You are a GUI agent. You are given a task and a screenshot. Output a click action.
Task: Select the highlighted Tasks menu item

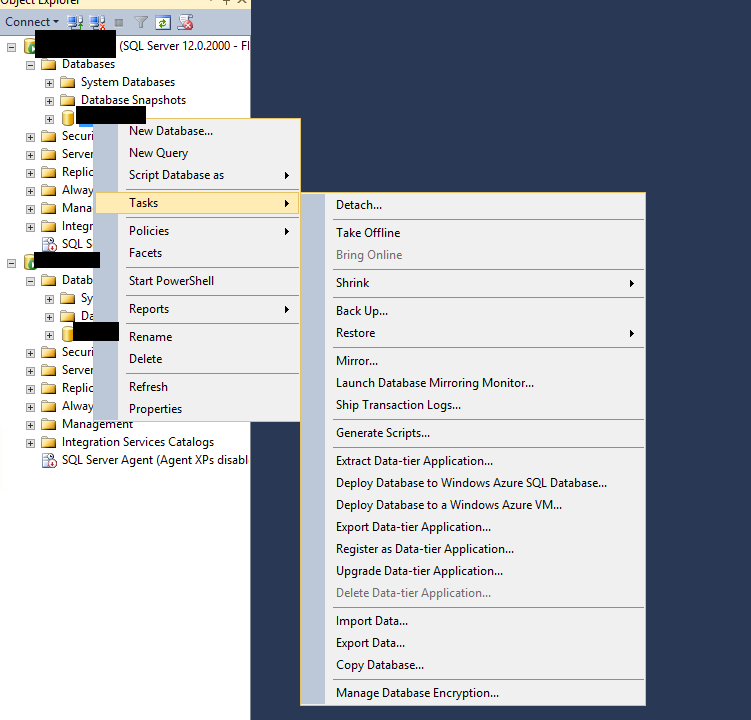point(197,203)
